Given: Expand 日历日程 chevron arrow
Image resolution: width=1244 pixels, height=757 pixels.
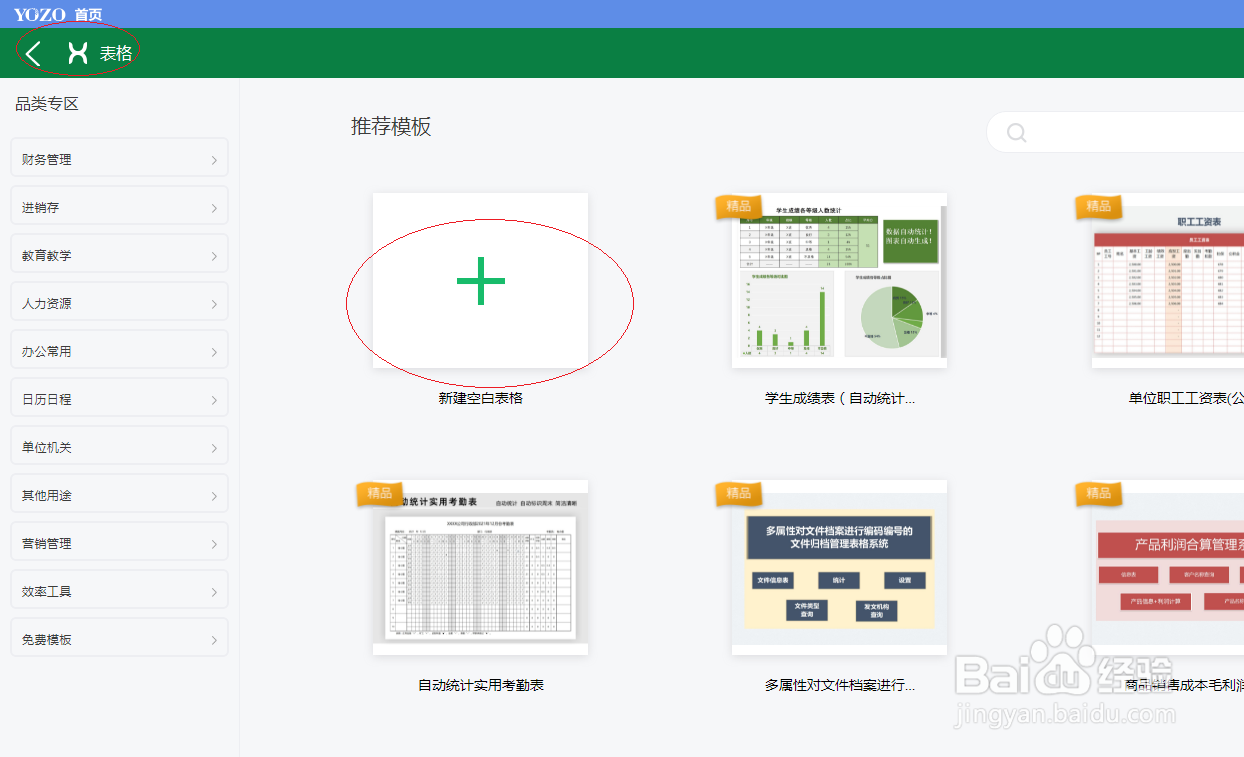Looking at the screenshot, I should coord(214,400).
